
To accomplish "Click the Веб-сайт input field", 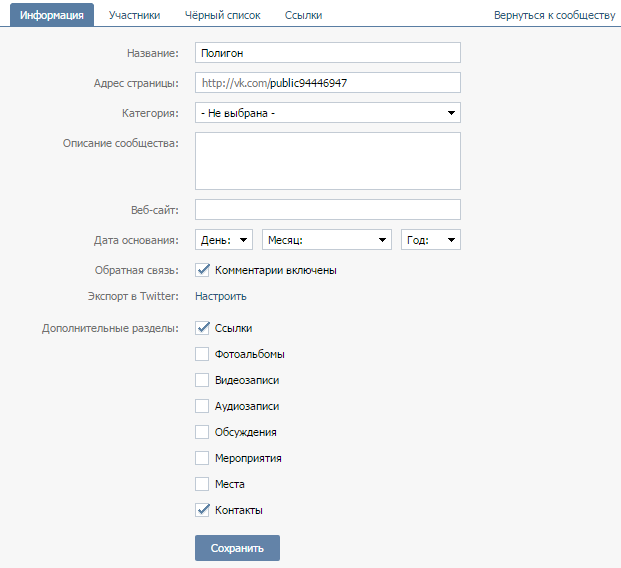I will pos(327,209).
